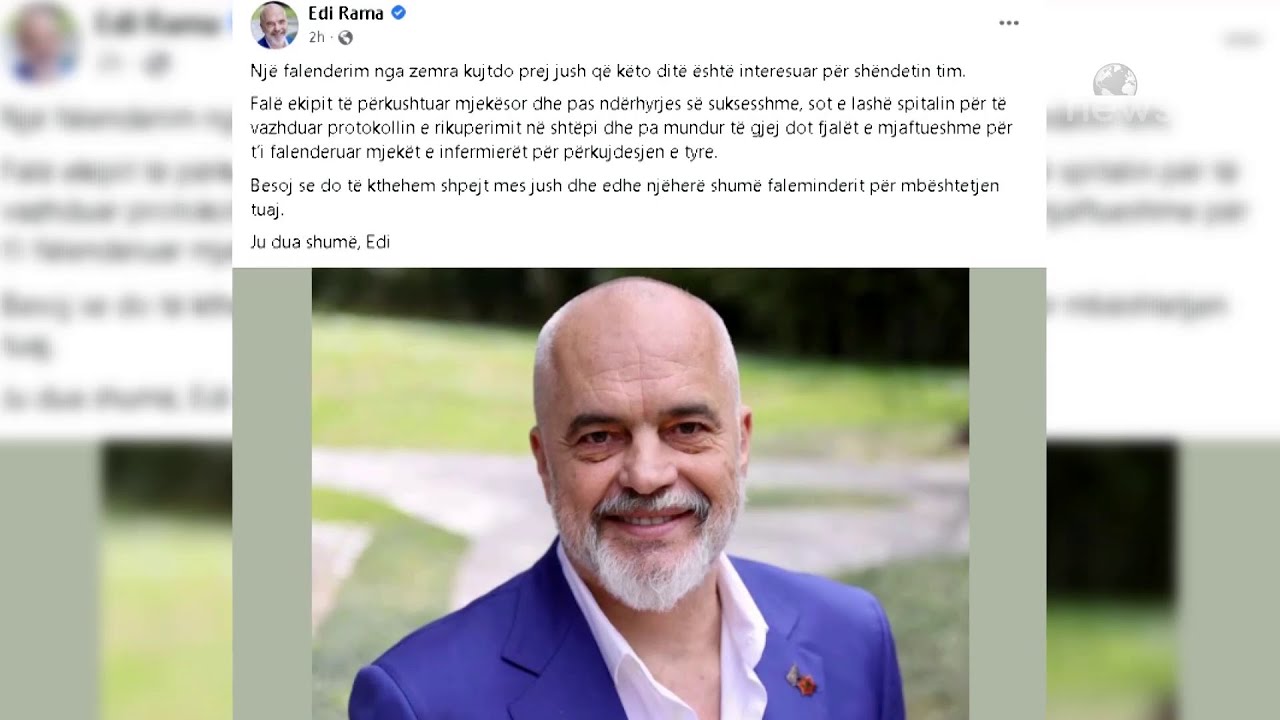Click the blurred background profile avatar at left
Screen dimensions: 1280x720
coord(40,40)
